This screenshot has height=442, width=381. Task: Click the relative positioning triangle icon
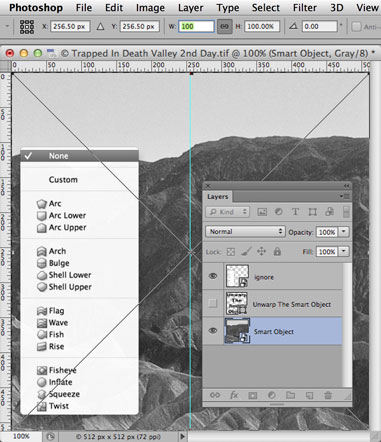(100, 26)
